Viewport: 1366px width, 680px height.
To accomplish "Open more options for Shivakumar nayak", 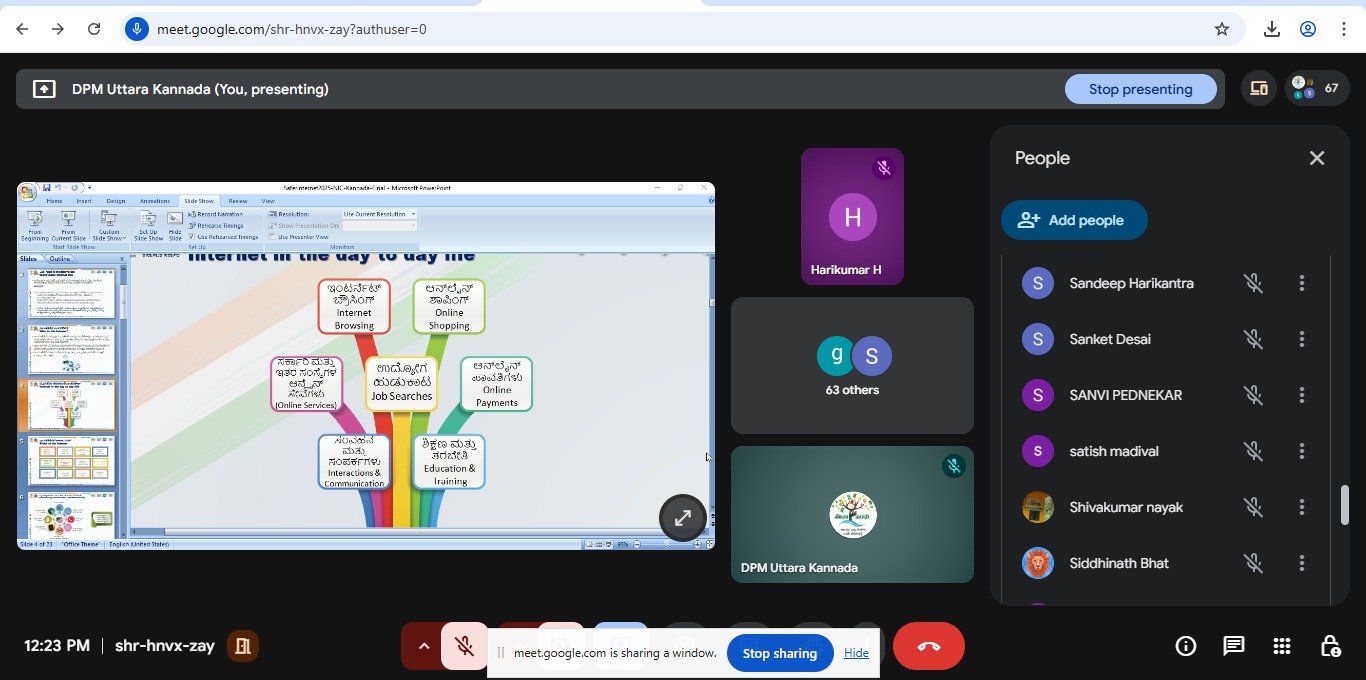I will [x=1301, y=507].
